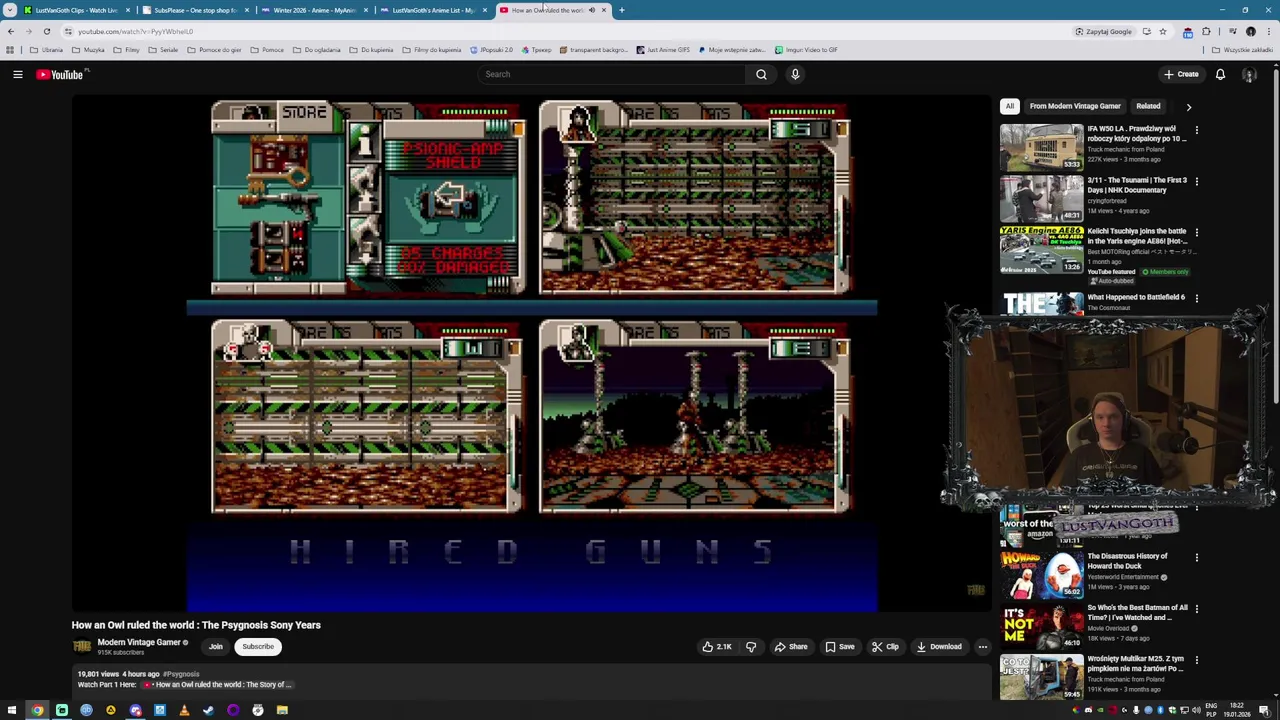Open Best Batman of All Time thumbnail

click(1041, 626)
